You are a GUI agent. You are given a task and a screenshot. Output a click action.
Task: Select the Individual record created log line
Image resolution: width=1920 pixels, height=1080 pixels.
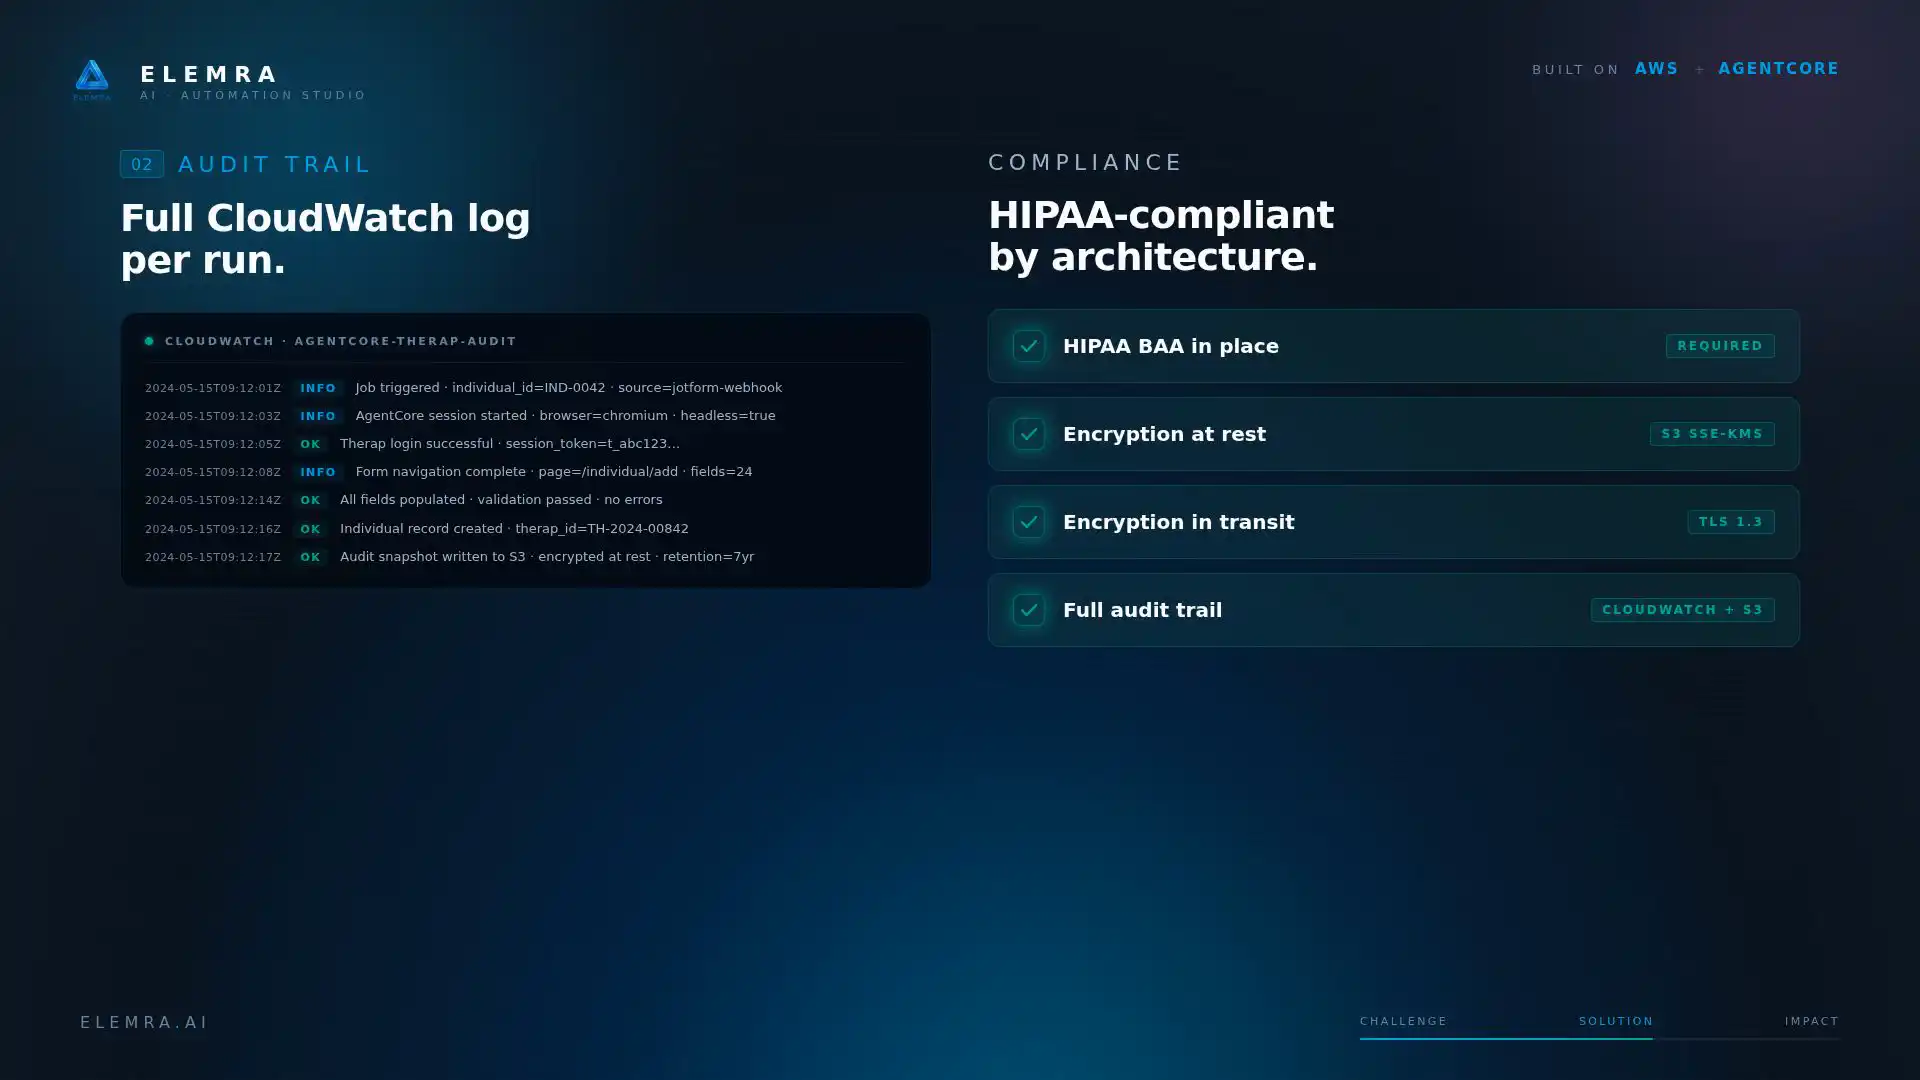525,529
